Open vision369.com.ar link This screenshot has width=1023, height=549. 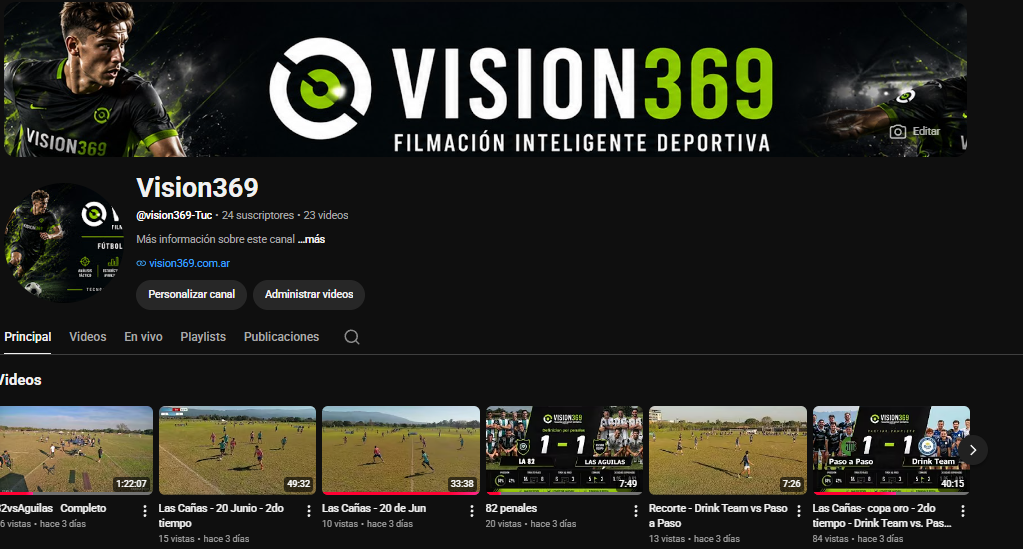(189, 264)
